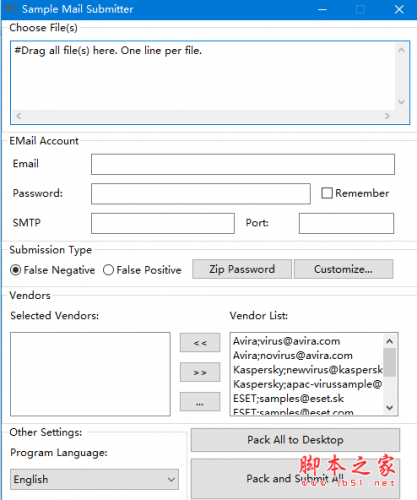Viewport: 417px width, 500px height.
Task: Click vendor list scroll up arrow
Action: pyautogui.click(x=389, y=341)
